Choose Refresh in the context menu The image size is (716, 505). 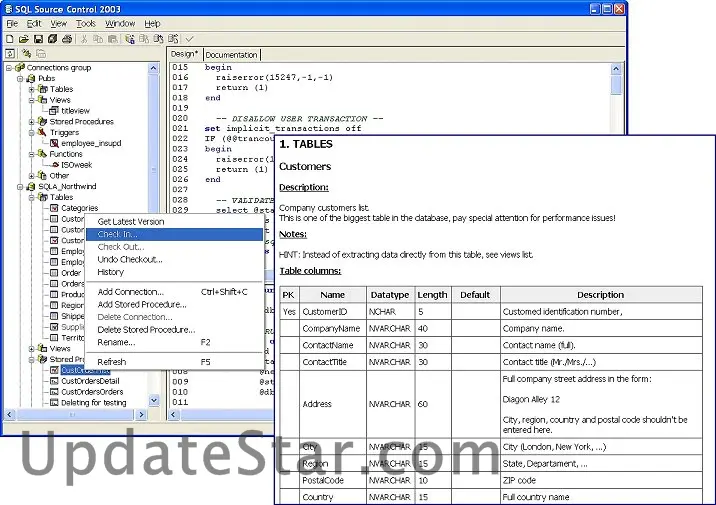[174, 362]
